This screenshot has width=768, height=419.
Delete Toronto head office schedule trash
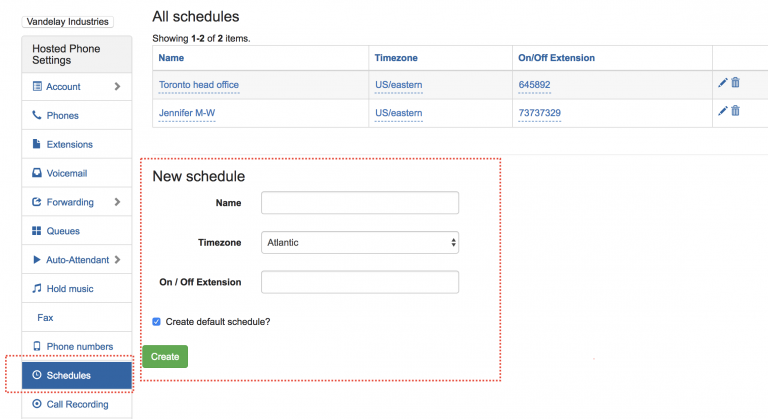pyautogui.click(x=735, y=82)
